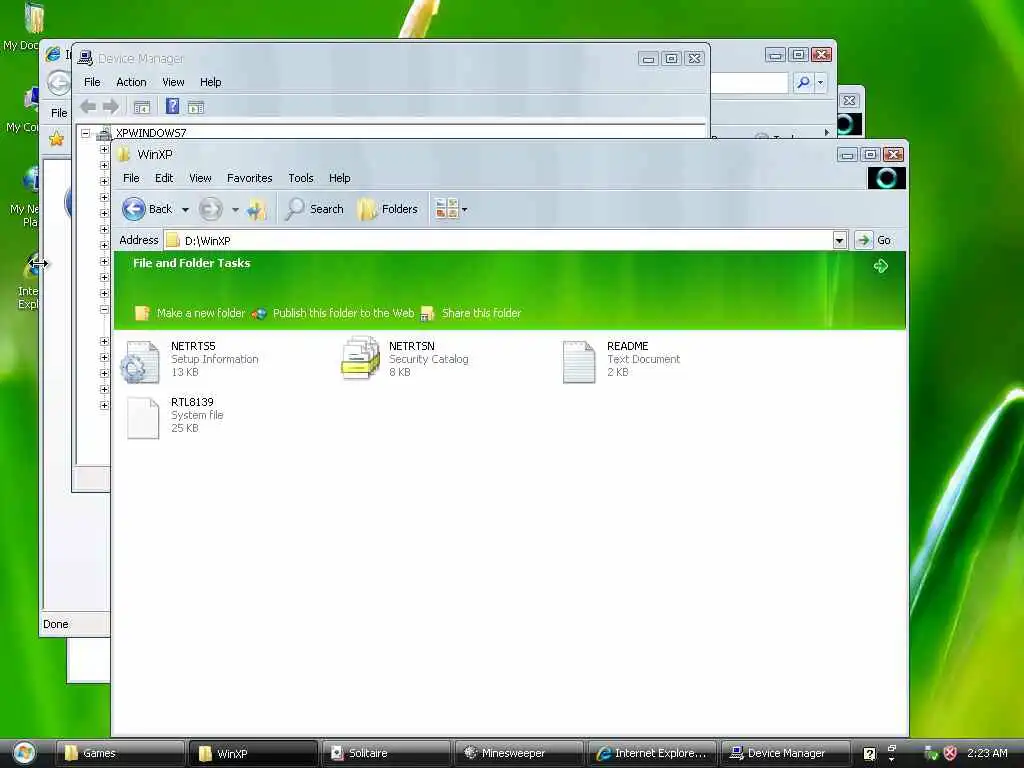
Task: Select the NETRTS5 Setup Information file
Action: click(190, 359)
